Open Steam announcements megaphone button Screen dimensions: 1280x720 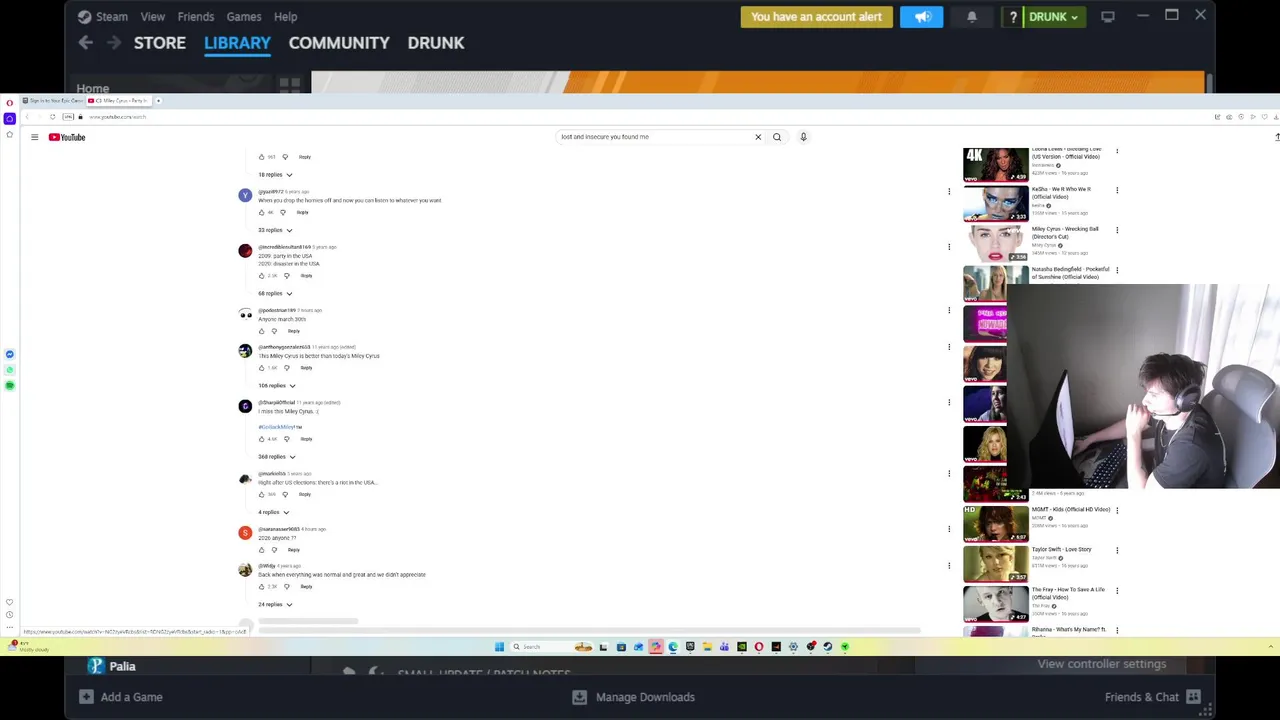[x=921, y=17]
